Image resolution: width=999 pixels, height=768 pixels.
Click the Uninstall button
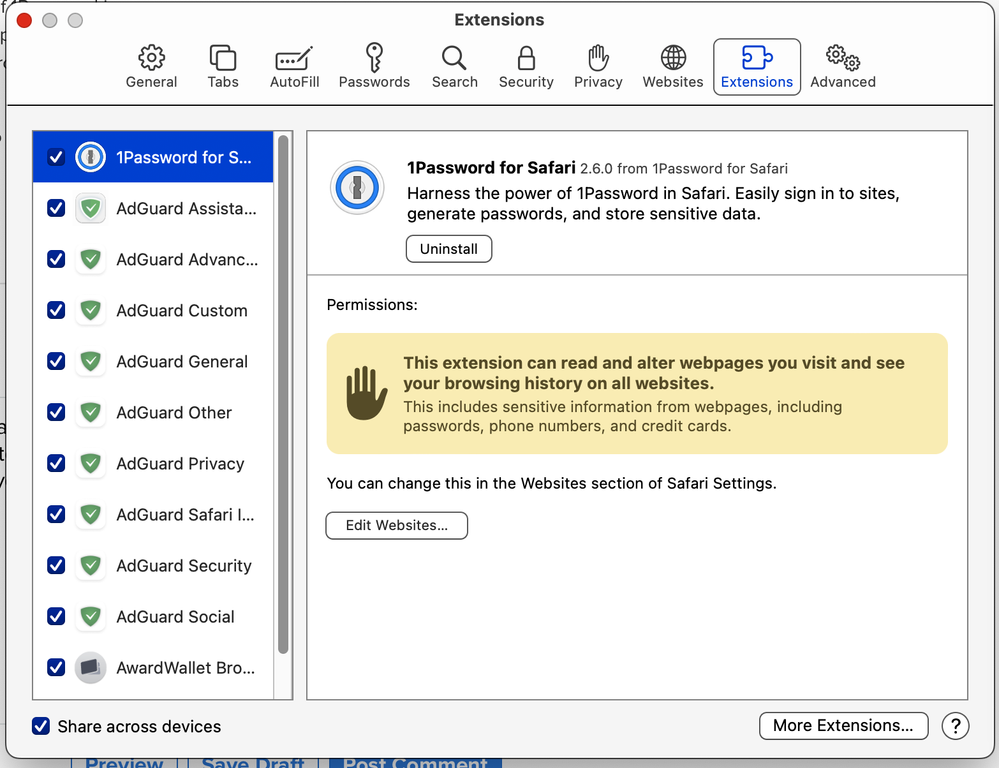click(x=448, y=249)
